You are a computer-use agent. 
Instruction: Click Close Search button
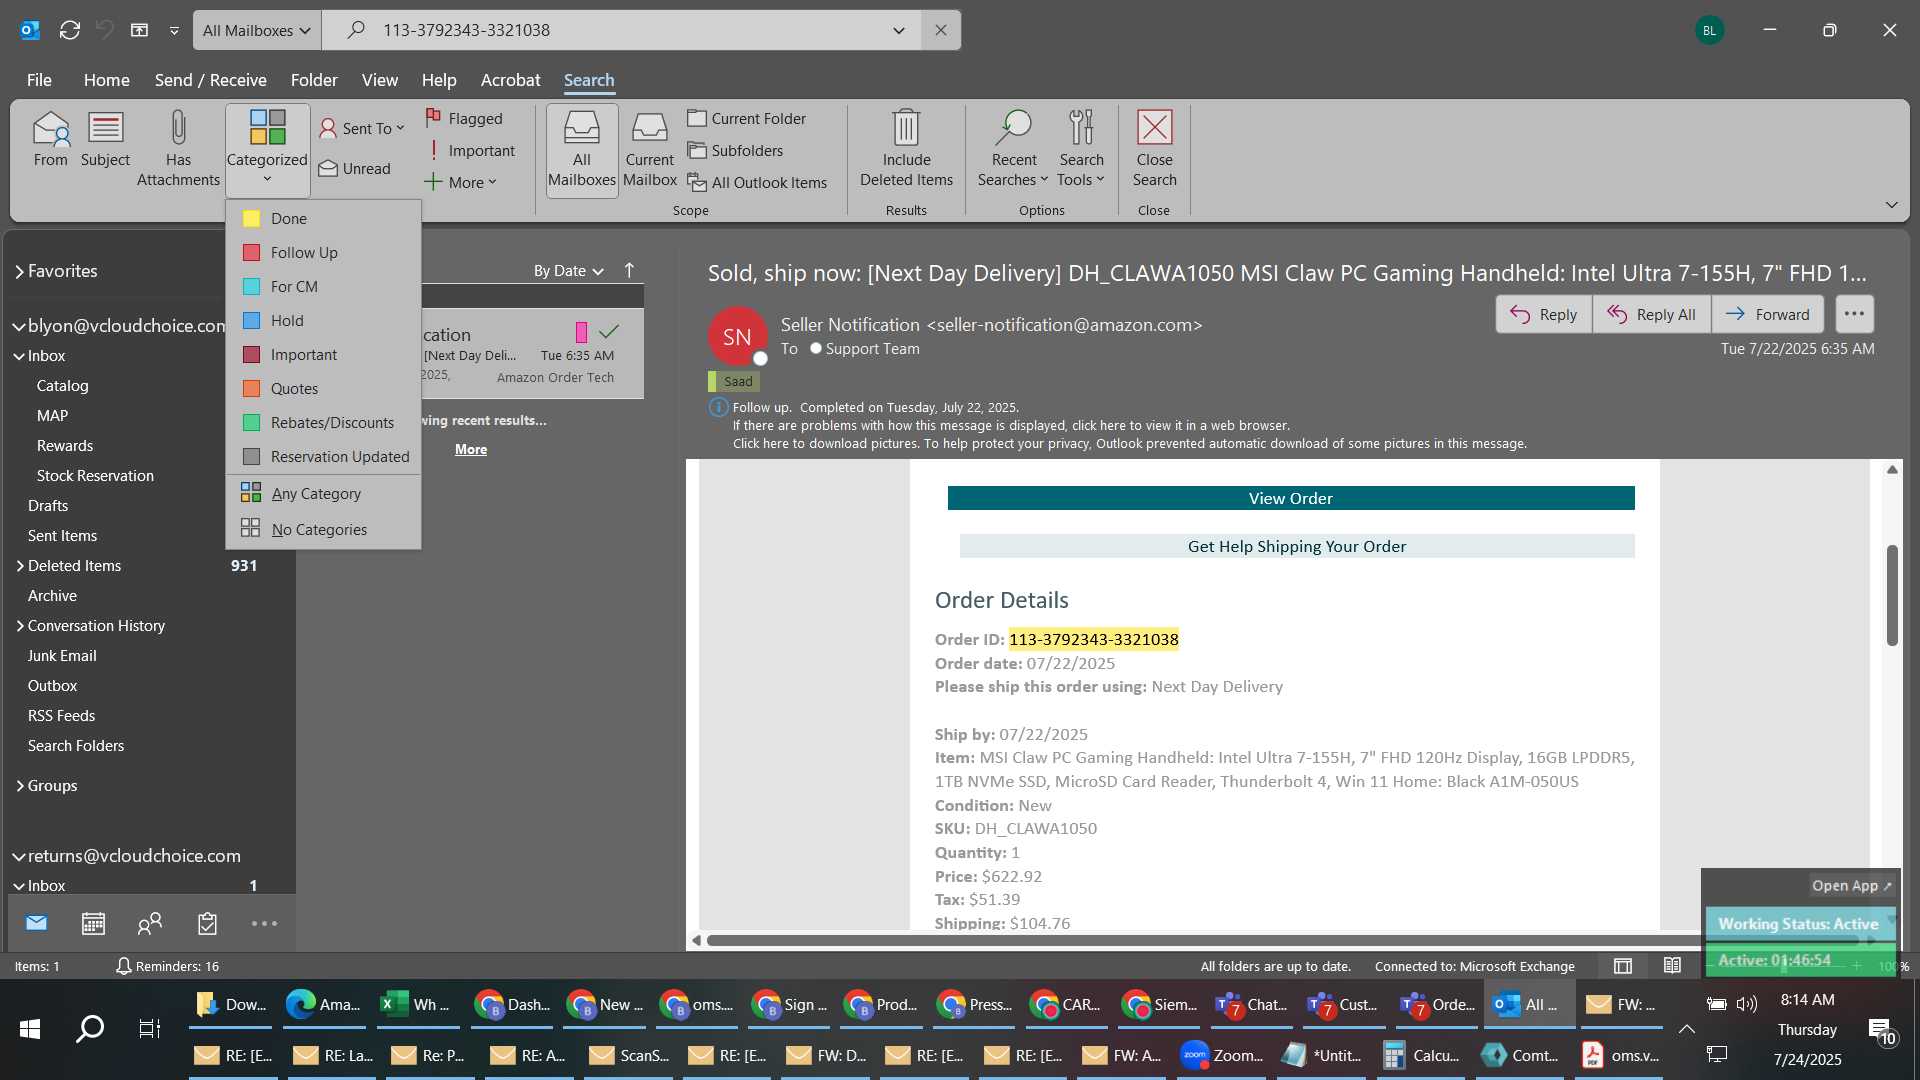point(1154,149)
